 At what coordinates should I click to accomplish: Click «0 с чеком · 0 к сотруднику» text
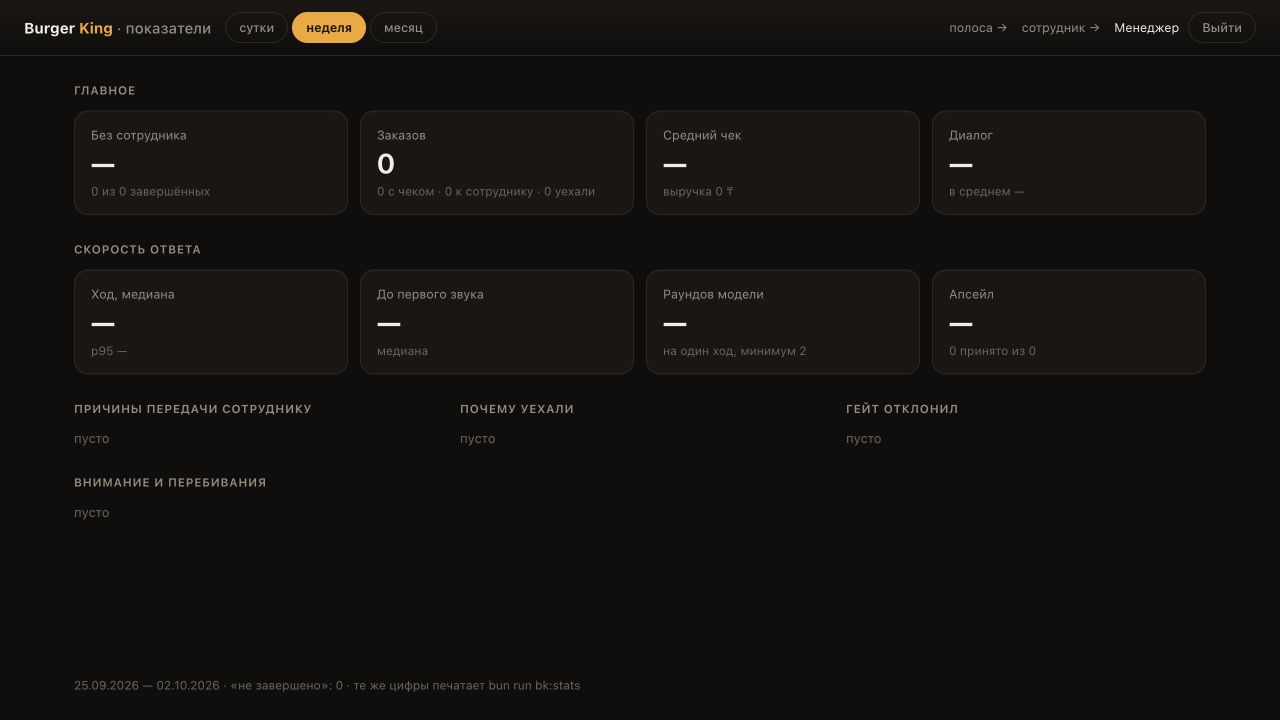455,192
